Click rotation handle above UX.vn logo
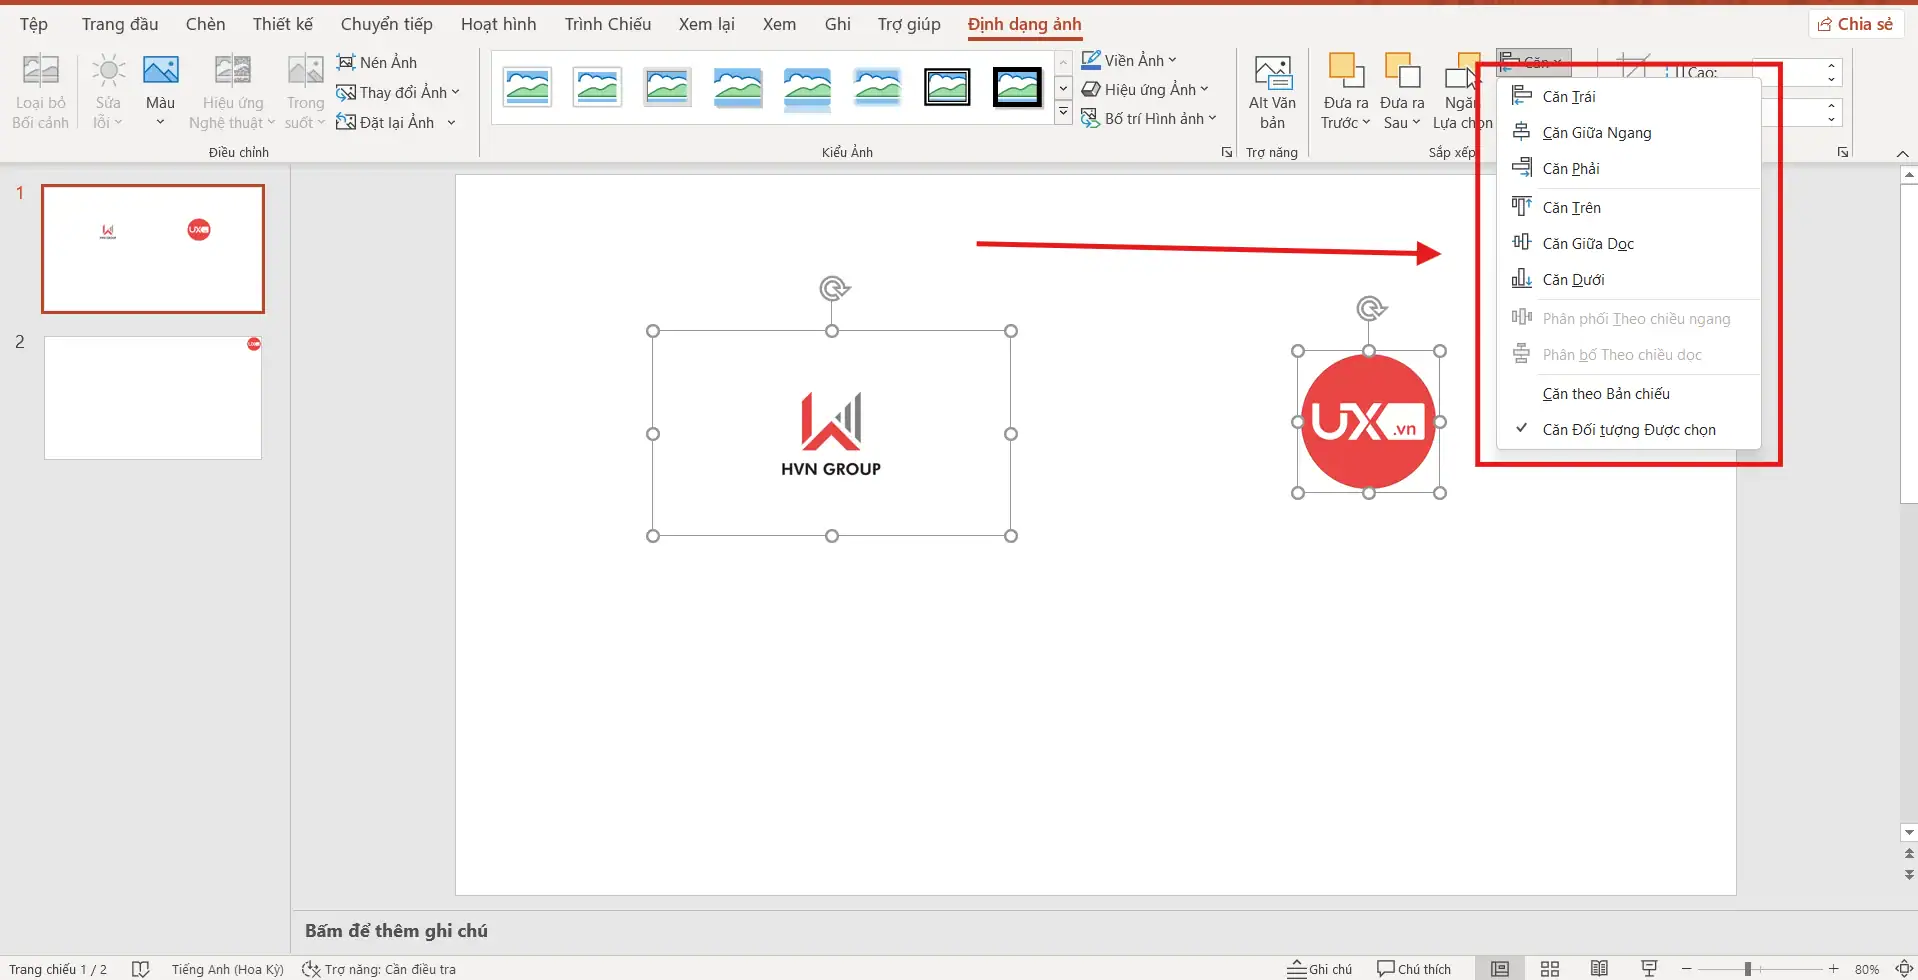The image size is (1918, 980). 1370,308
